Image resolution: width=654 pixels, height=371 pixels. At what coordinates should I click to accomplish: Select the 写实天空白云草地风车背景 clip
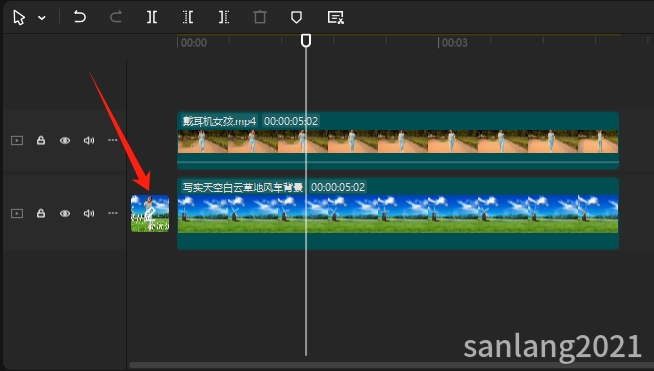398,214
